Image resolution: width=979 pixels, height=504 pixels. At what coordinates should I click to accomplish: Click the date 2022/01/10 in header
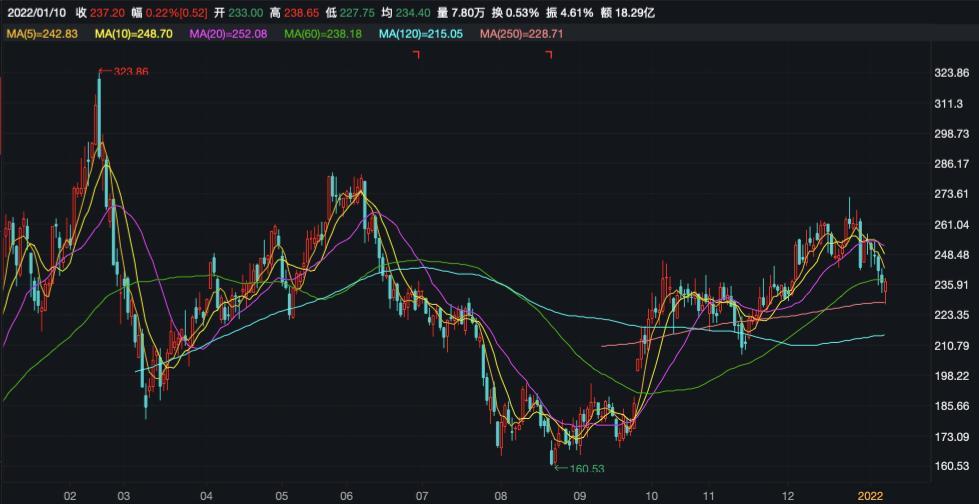(x=37, y=12)
